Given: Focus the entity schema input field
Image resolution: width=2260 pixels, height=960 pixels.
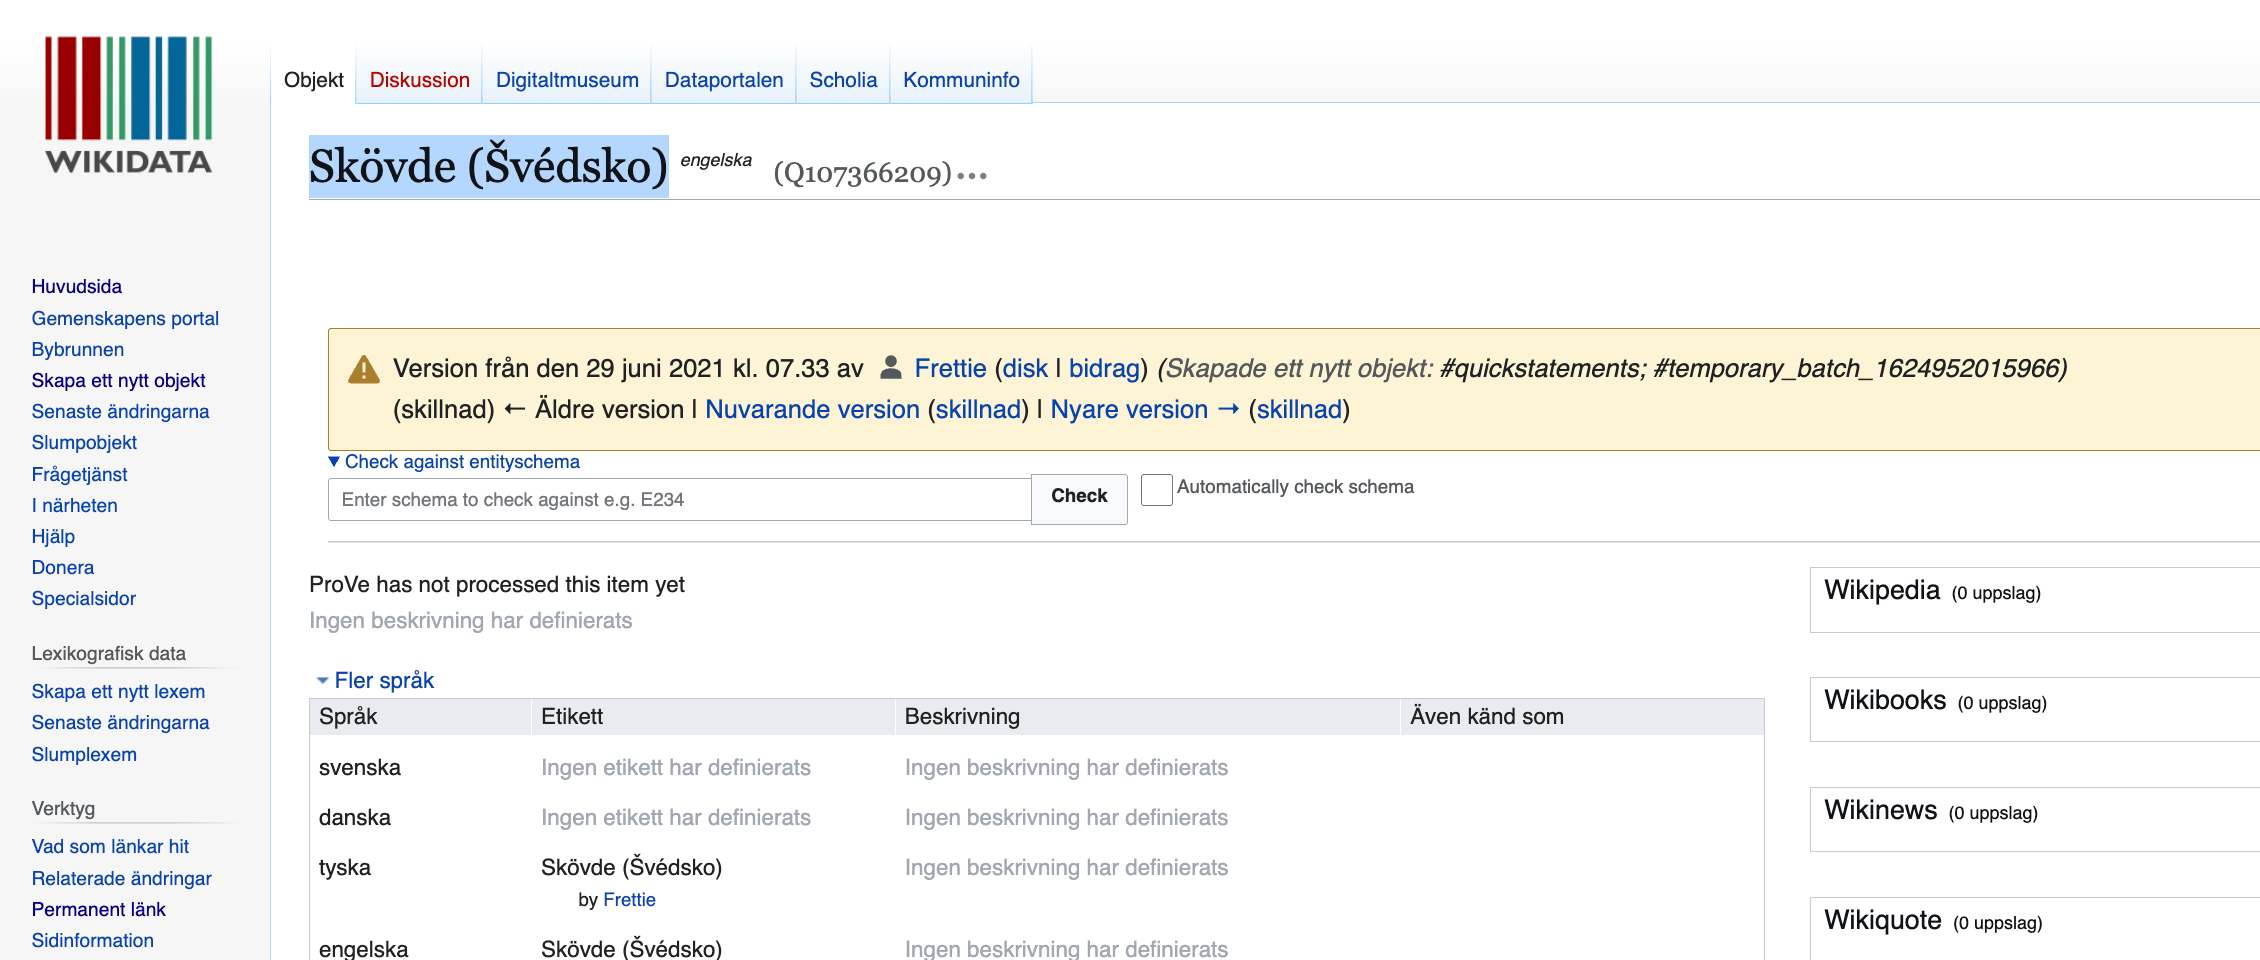Looking at the screenshot, I should point(679,499).
